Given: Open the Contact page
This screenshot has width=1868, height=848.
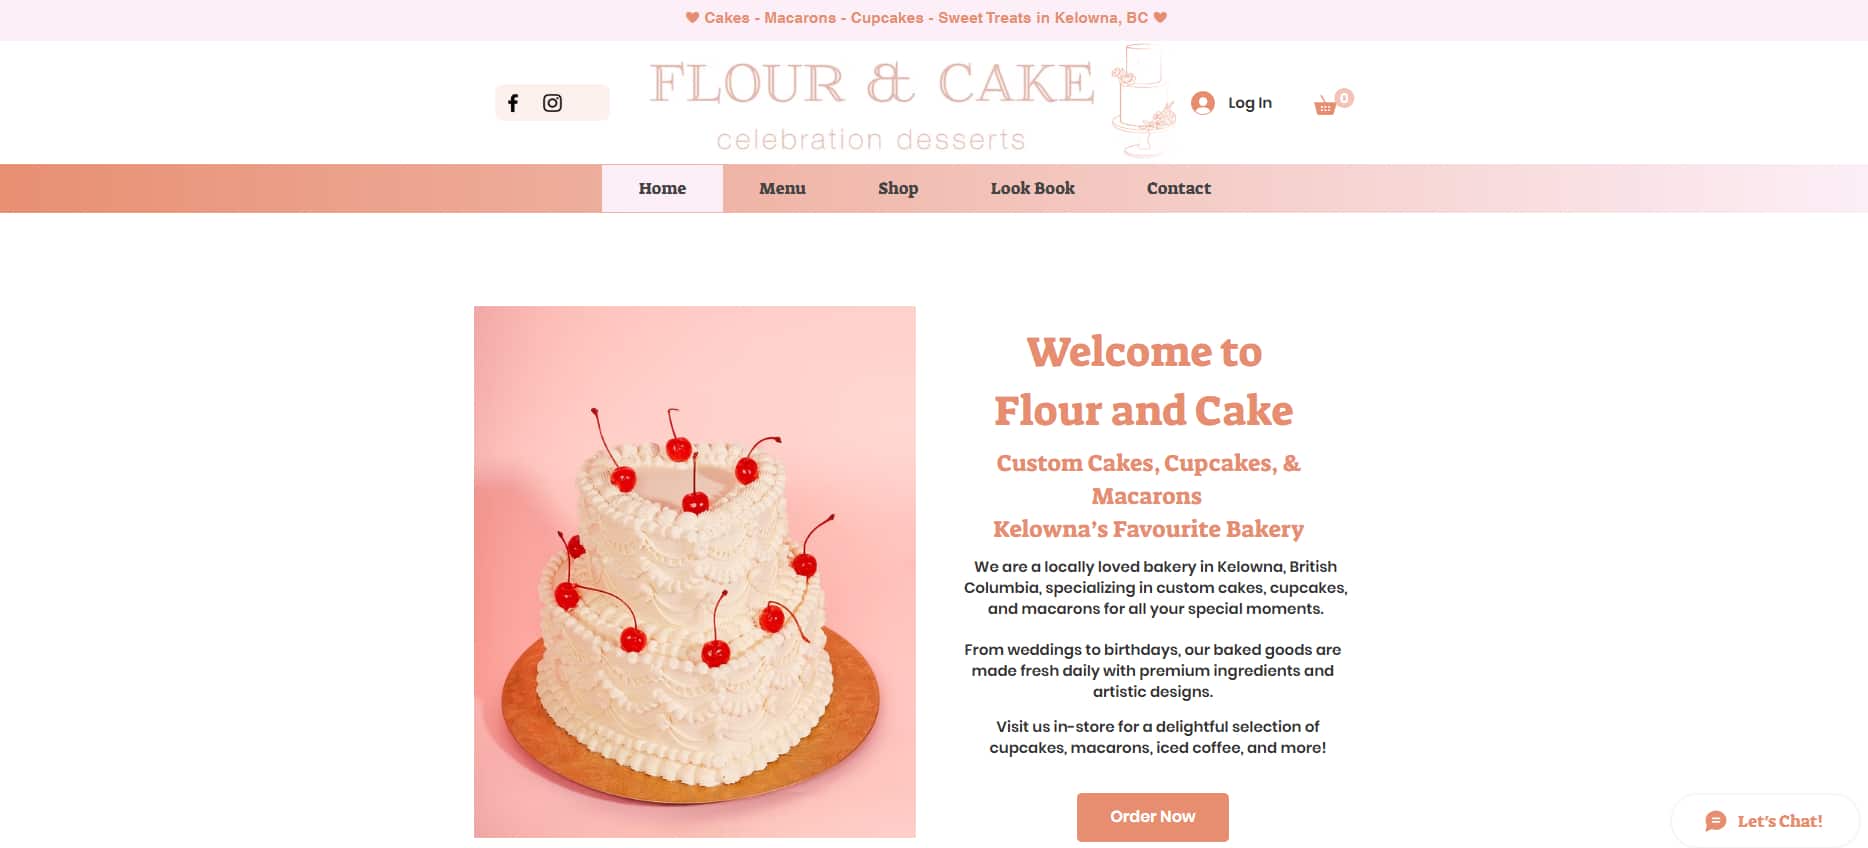Looking at the screenshot, I should click(1178, 188).
